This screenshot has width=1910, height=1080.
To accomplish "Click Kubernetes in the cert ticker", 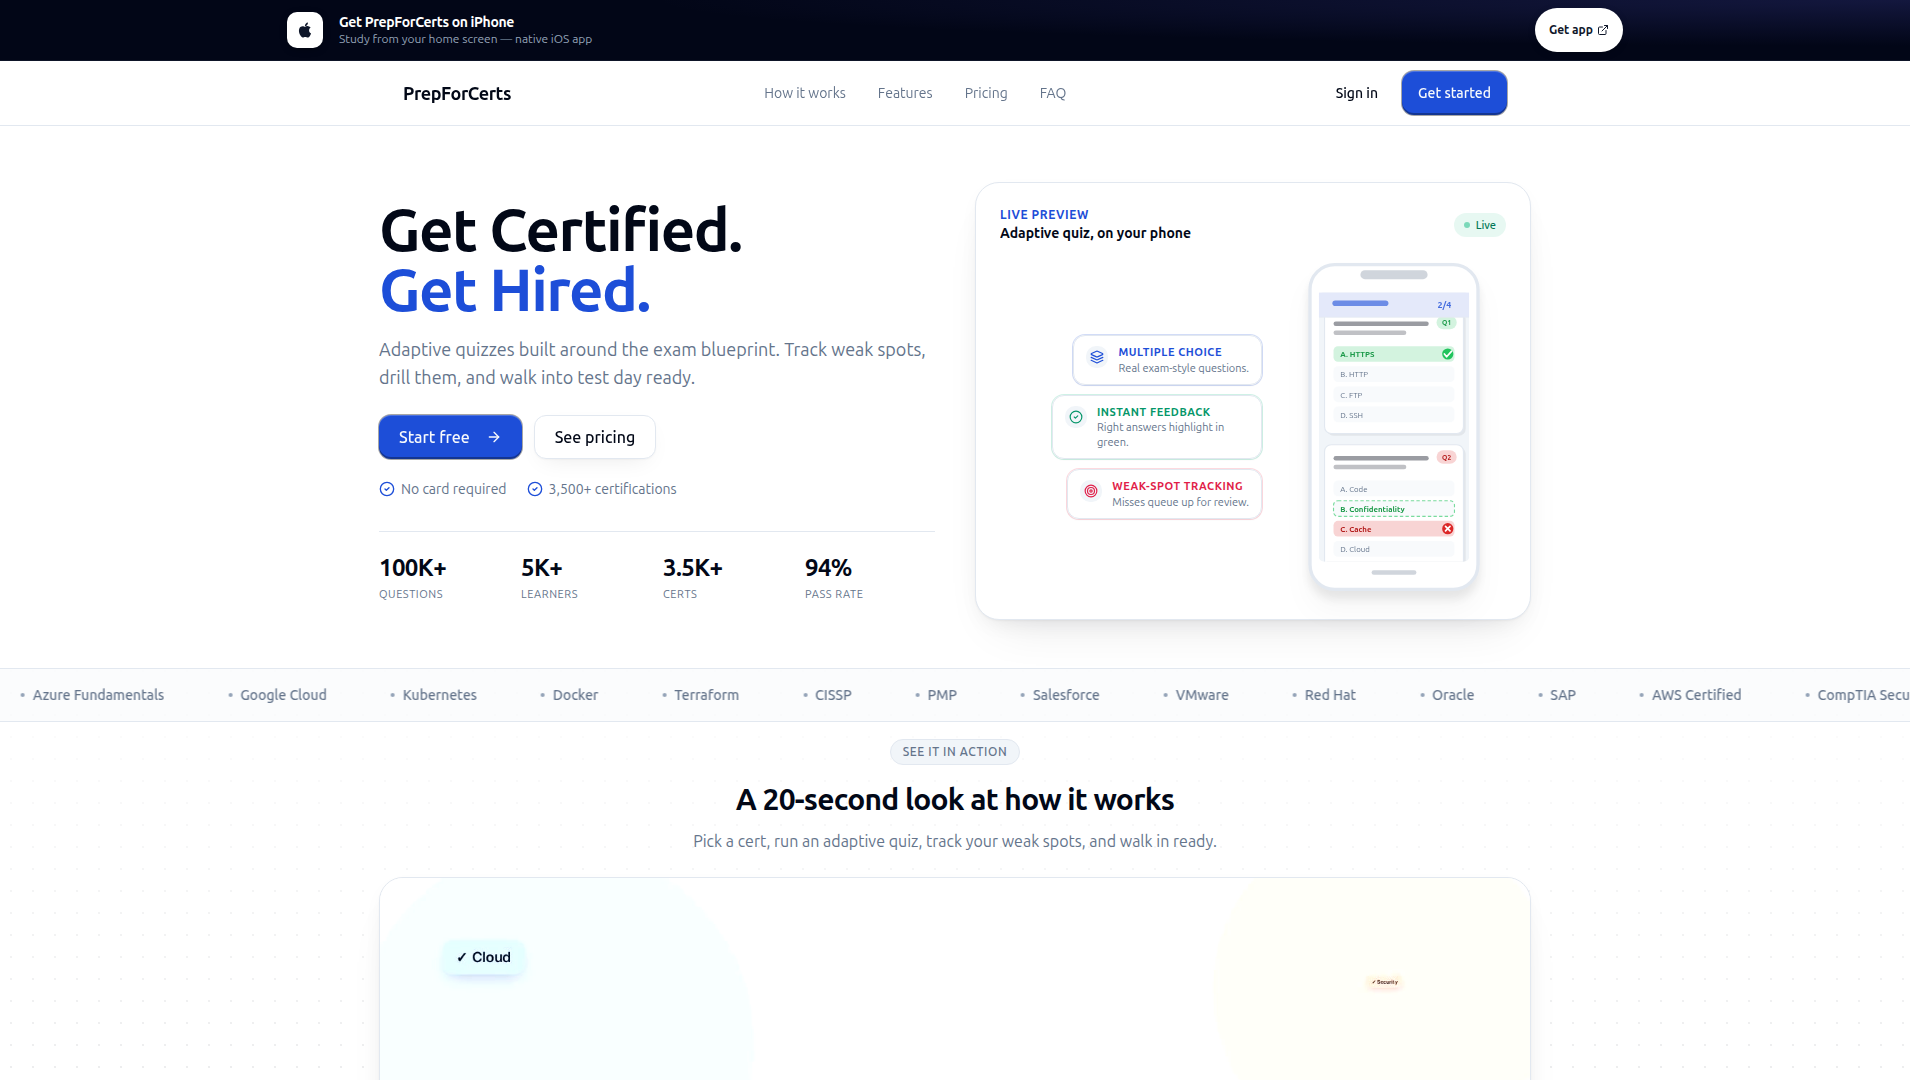I will pyautogui.click(x=440, y=695).
